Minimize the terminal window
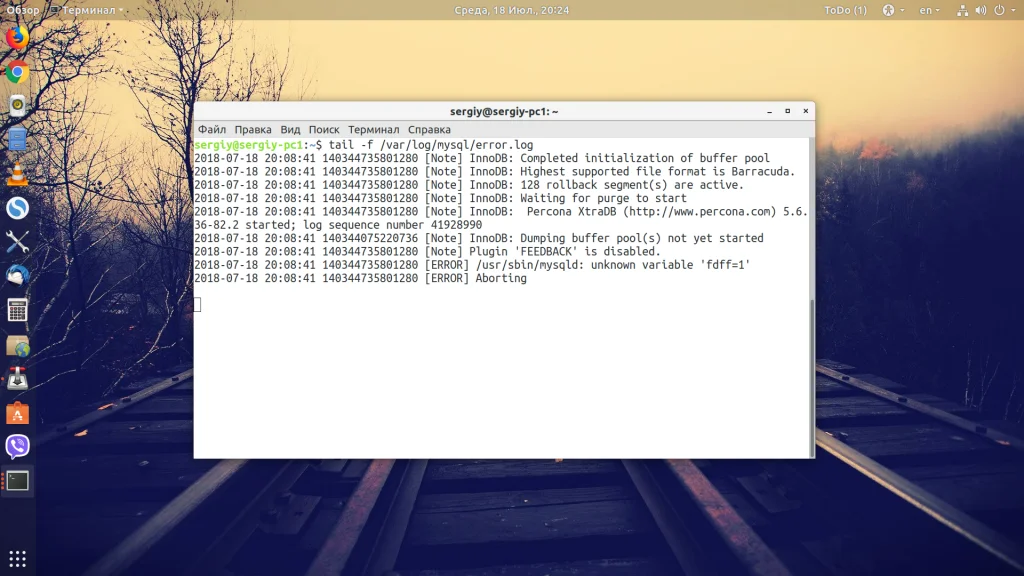 click(x=769, y=111)
